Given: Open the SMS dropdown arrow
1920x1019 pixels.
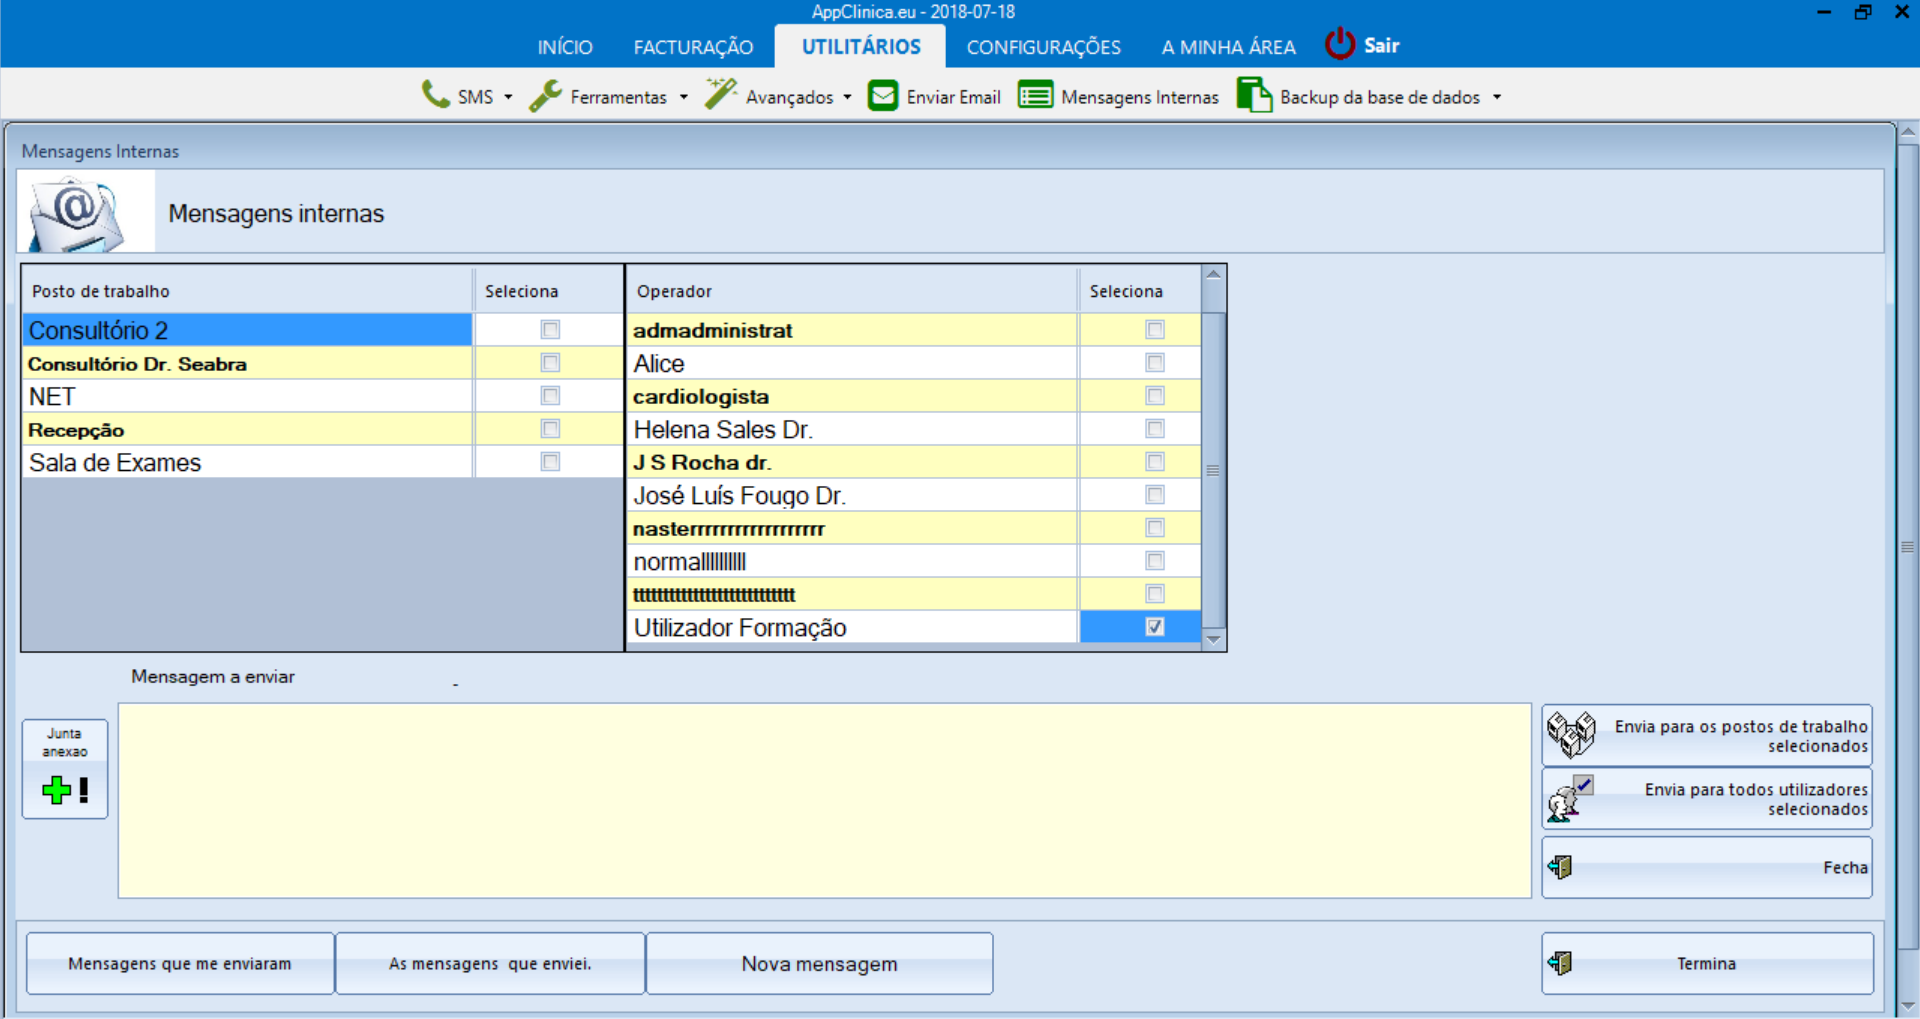Looking at the screenshot, I should tap(508, 97).
